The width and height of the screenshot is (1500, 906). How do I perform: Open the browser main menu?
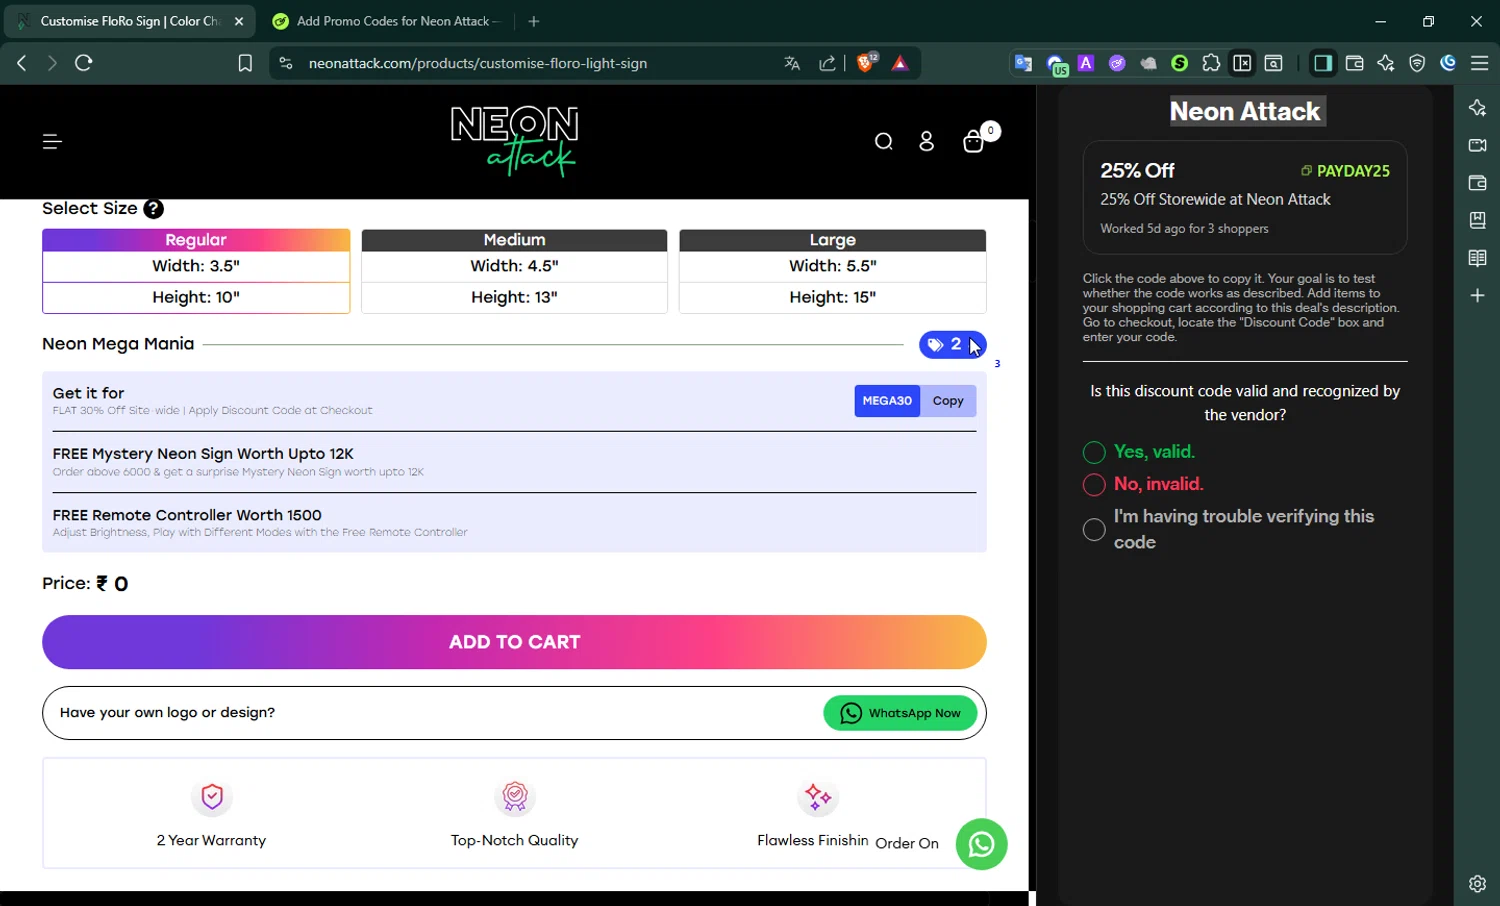tap(1479, 63)
